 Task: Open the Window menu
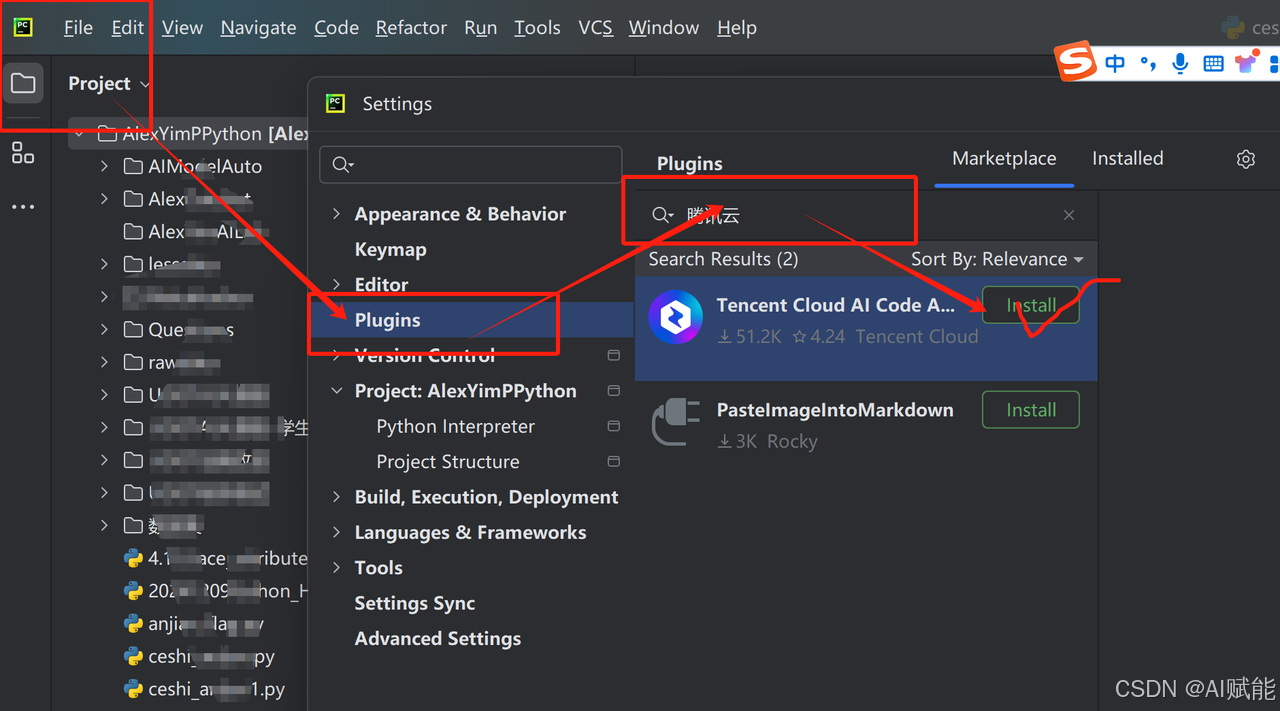point(664,28)
